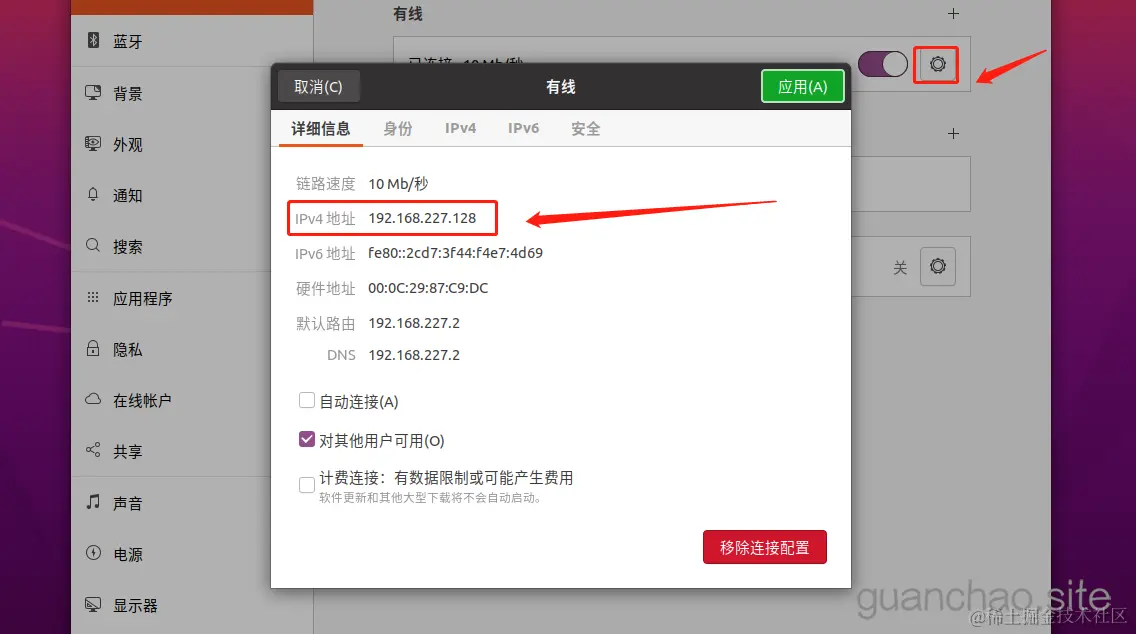Viewport: 1136px width, 634px height.
Task: Uncheck 对其他用户可用 option
Action: (x=306, y=438)
